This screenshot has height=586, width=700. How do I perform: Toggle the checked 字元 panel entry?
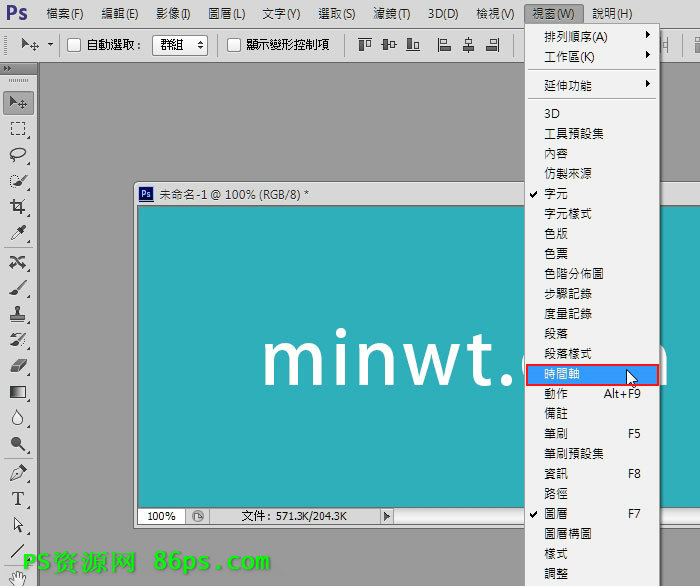(x=592, y=194)
